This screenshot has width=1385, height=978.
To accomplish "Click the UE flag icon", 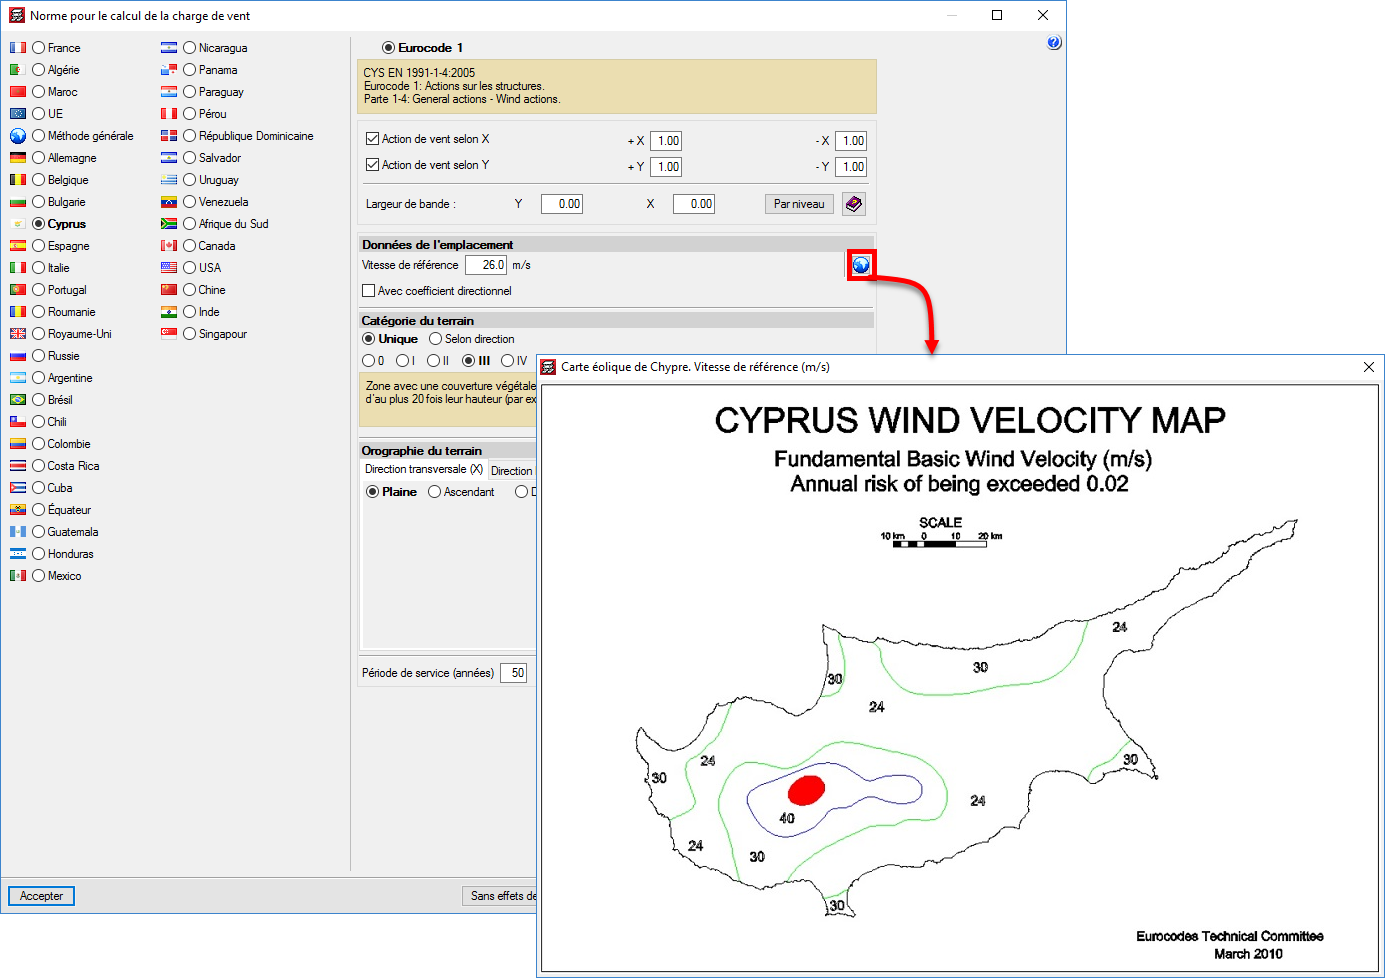I will coord(18,114).
